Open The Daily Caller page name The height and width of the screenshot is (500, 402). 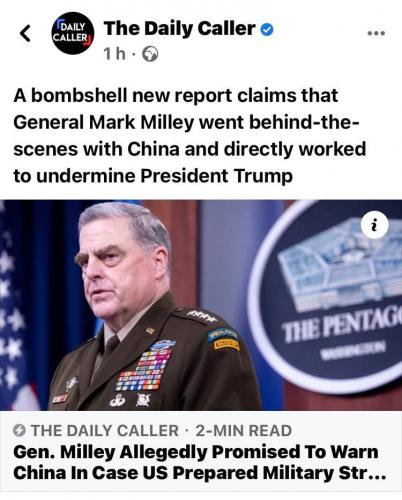click(180, 29)
